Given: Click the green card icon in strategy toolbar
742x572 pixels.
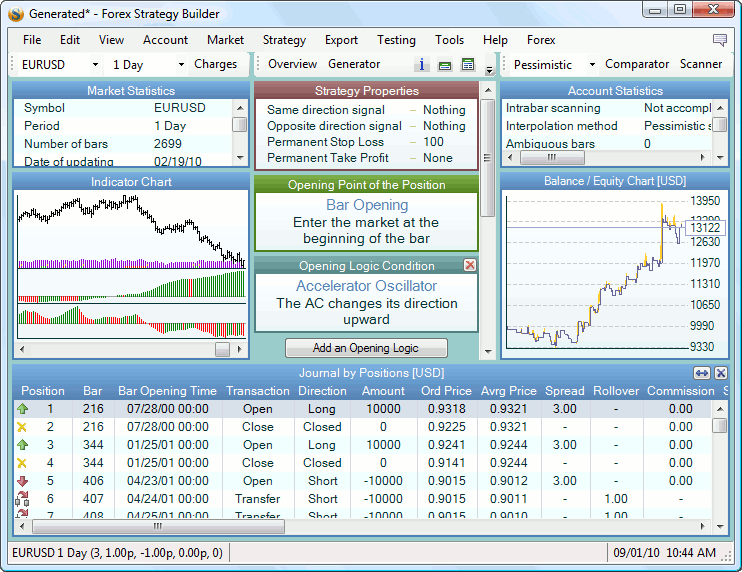Looking at the screenshot, I should [x=445, y=65].
